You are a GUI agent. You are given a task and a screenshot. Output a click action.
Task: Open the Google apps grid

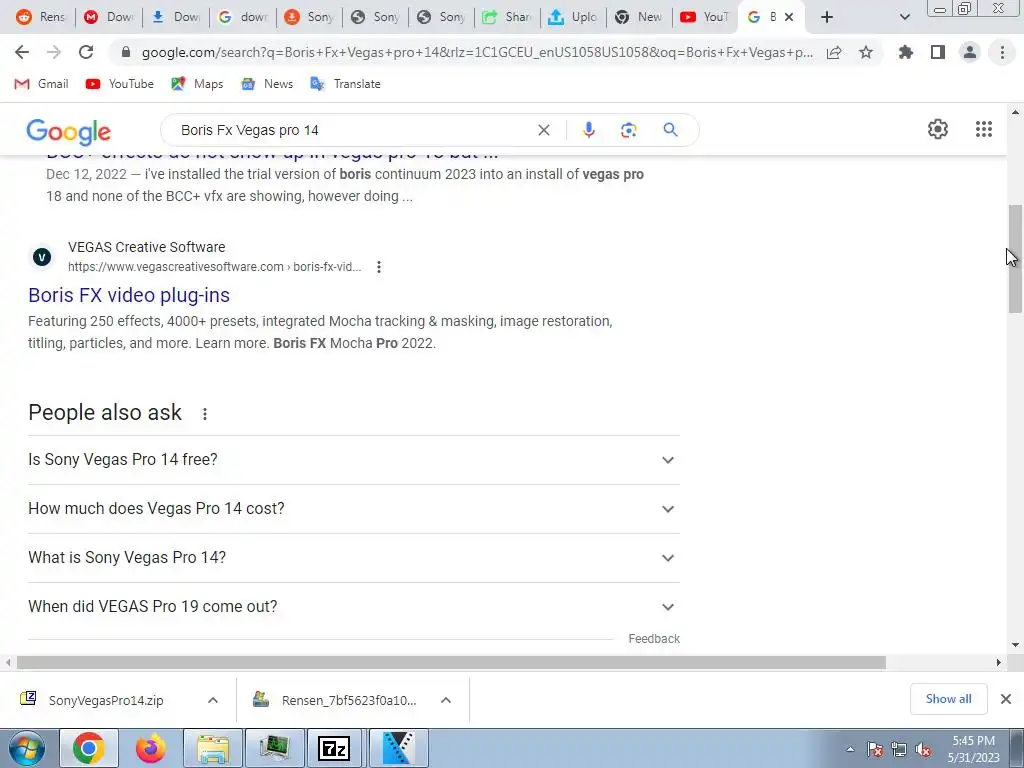coord(984,129)
